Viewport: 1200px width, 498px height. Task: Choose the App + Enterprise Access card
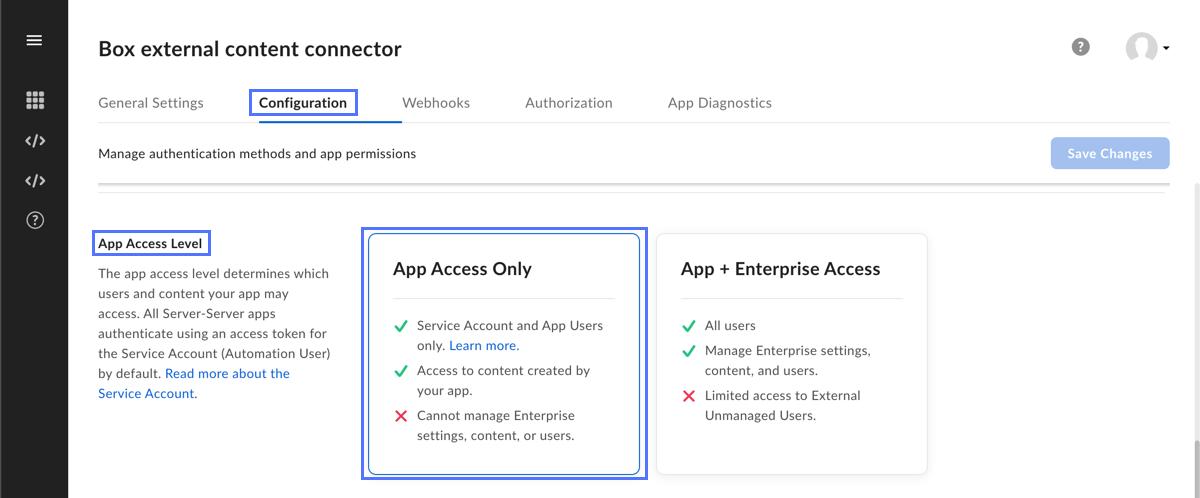792,354
